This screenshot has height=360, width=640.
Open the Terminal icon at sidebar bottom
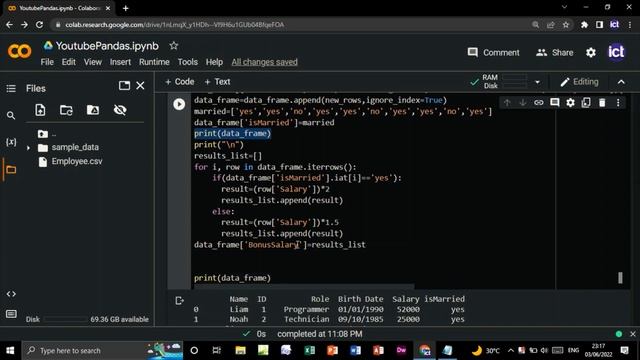point(11,314)
